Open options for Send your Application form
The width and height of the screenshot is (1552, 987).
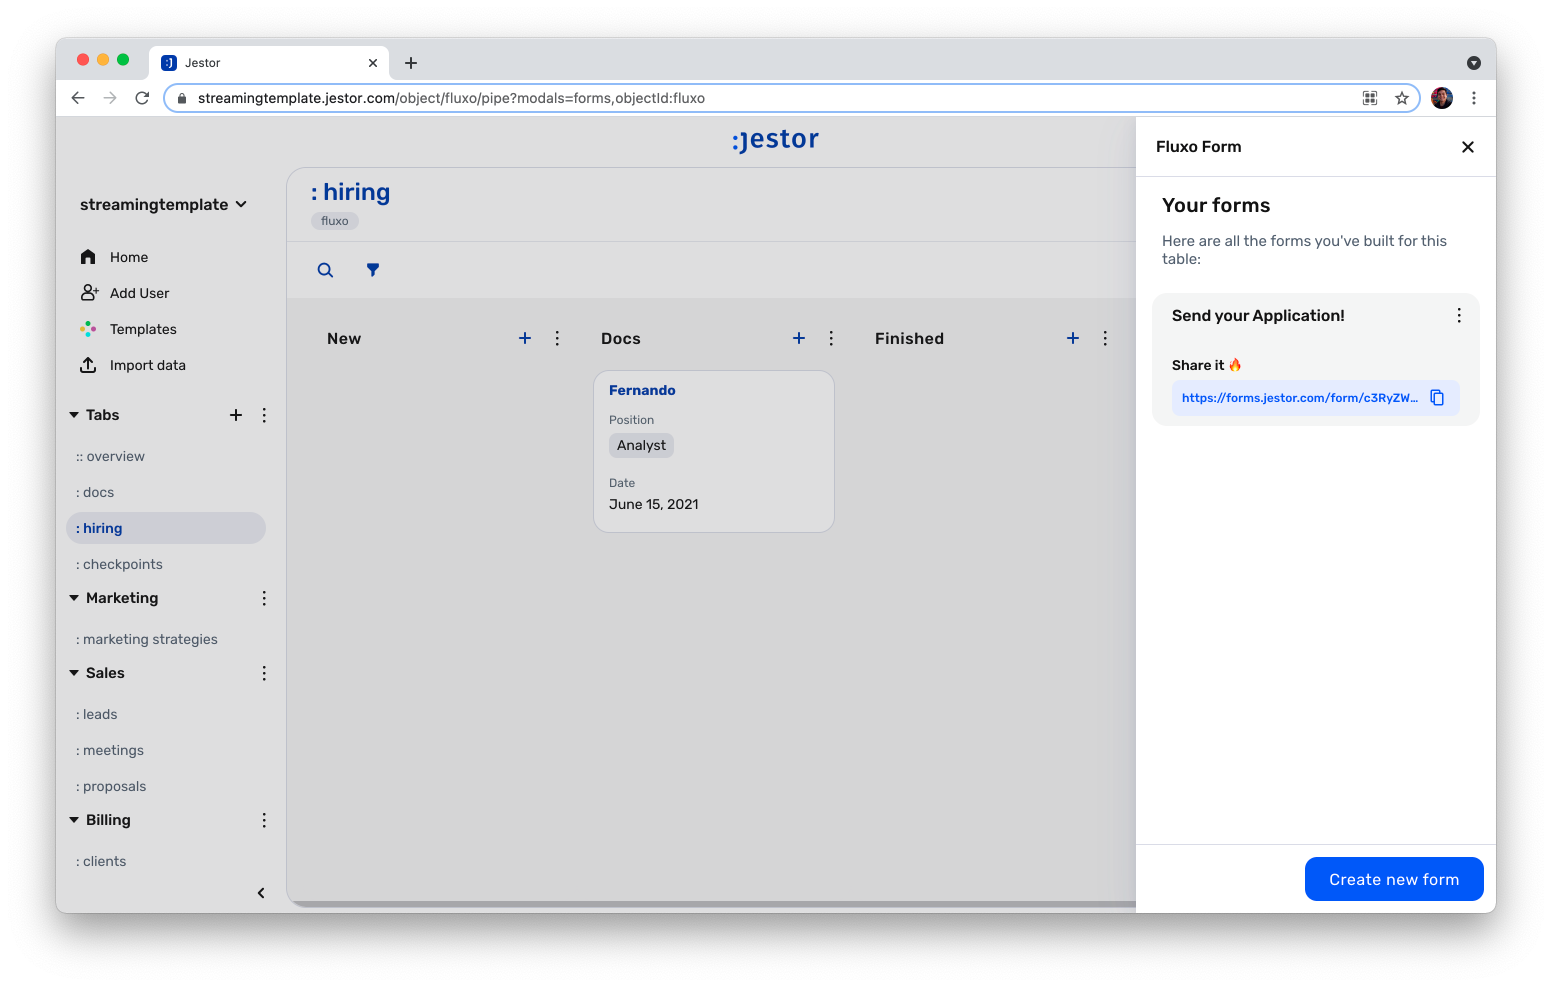click(x=1459, y=315)
